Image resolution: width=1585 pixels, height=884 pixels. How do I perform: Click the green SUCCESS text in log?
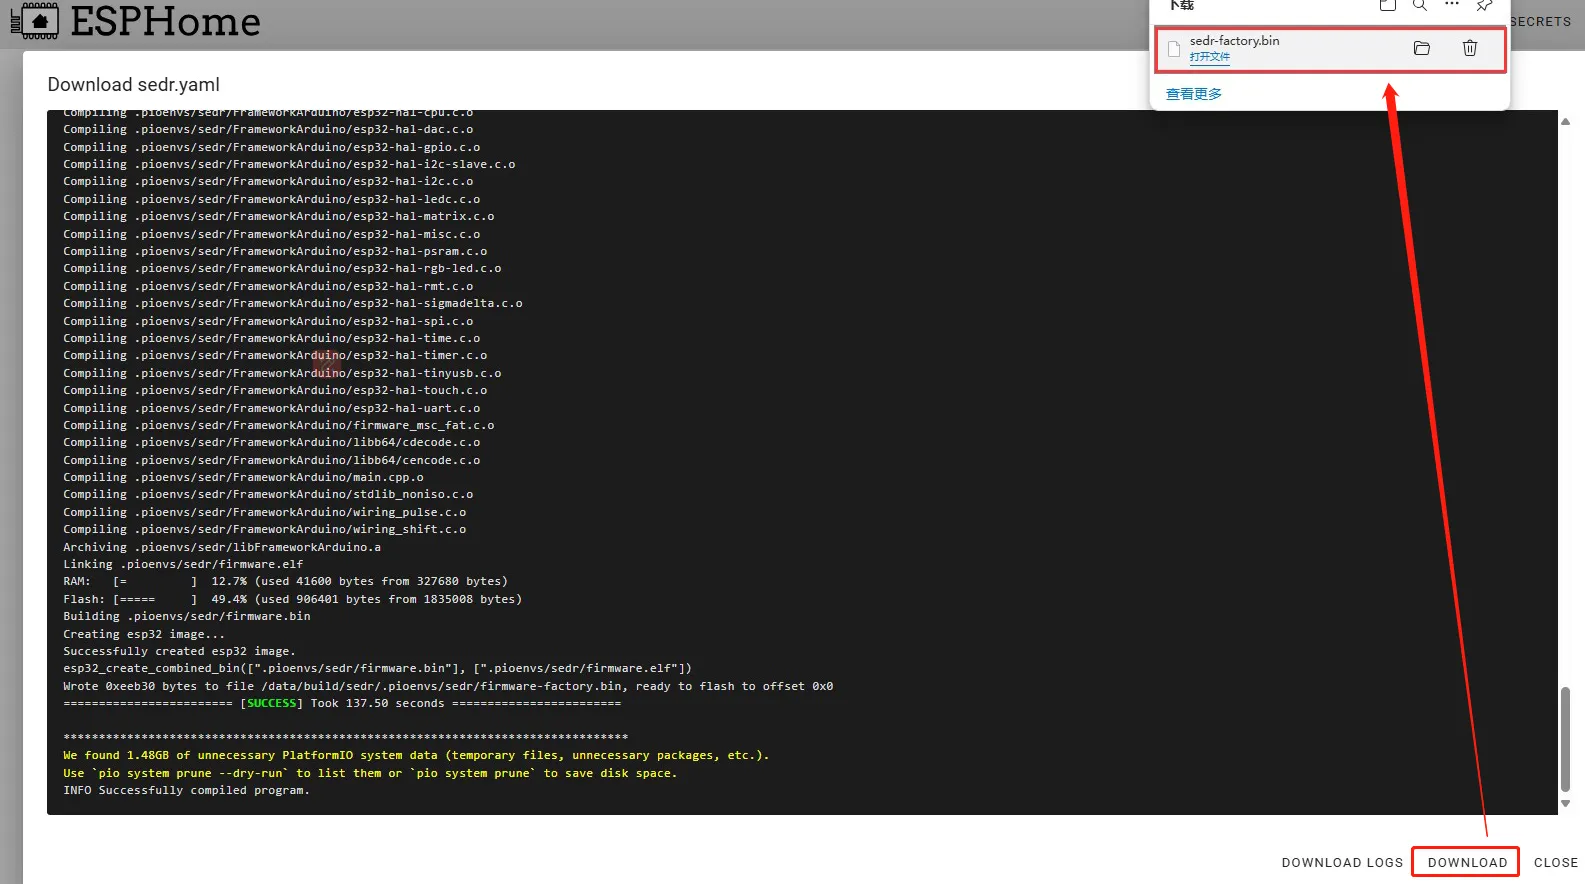pyautogui.click(x=271, y=703)
